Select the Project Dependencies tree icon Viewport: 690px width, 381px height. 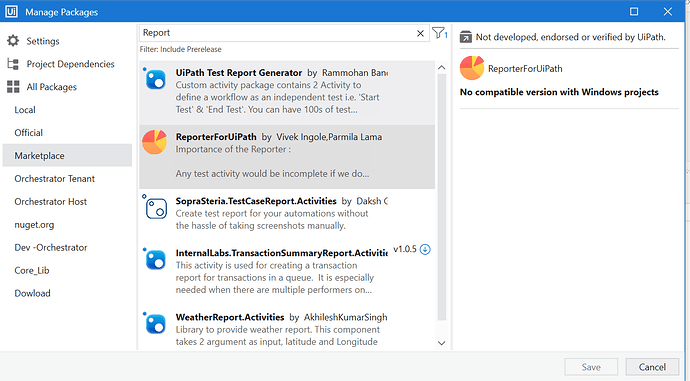pos(13,64)
